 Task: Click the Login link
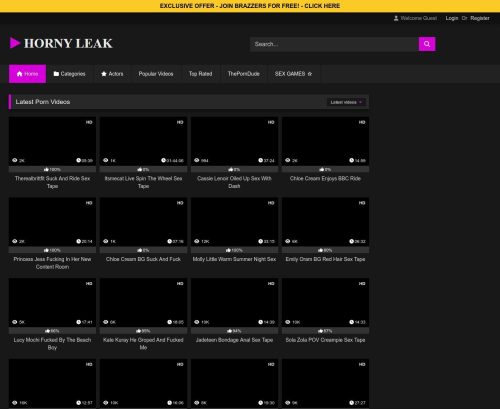click(452, 18)
